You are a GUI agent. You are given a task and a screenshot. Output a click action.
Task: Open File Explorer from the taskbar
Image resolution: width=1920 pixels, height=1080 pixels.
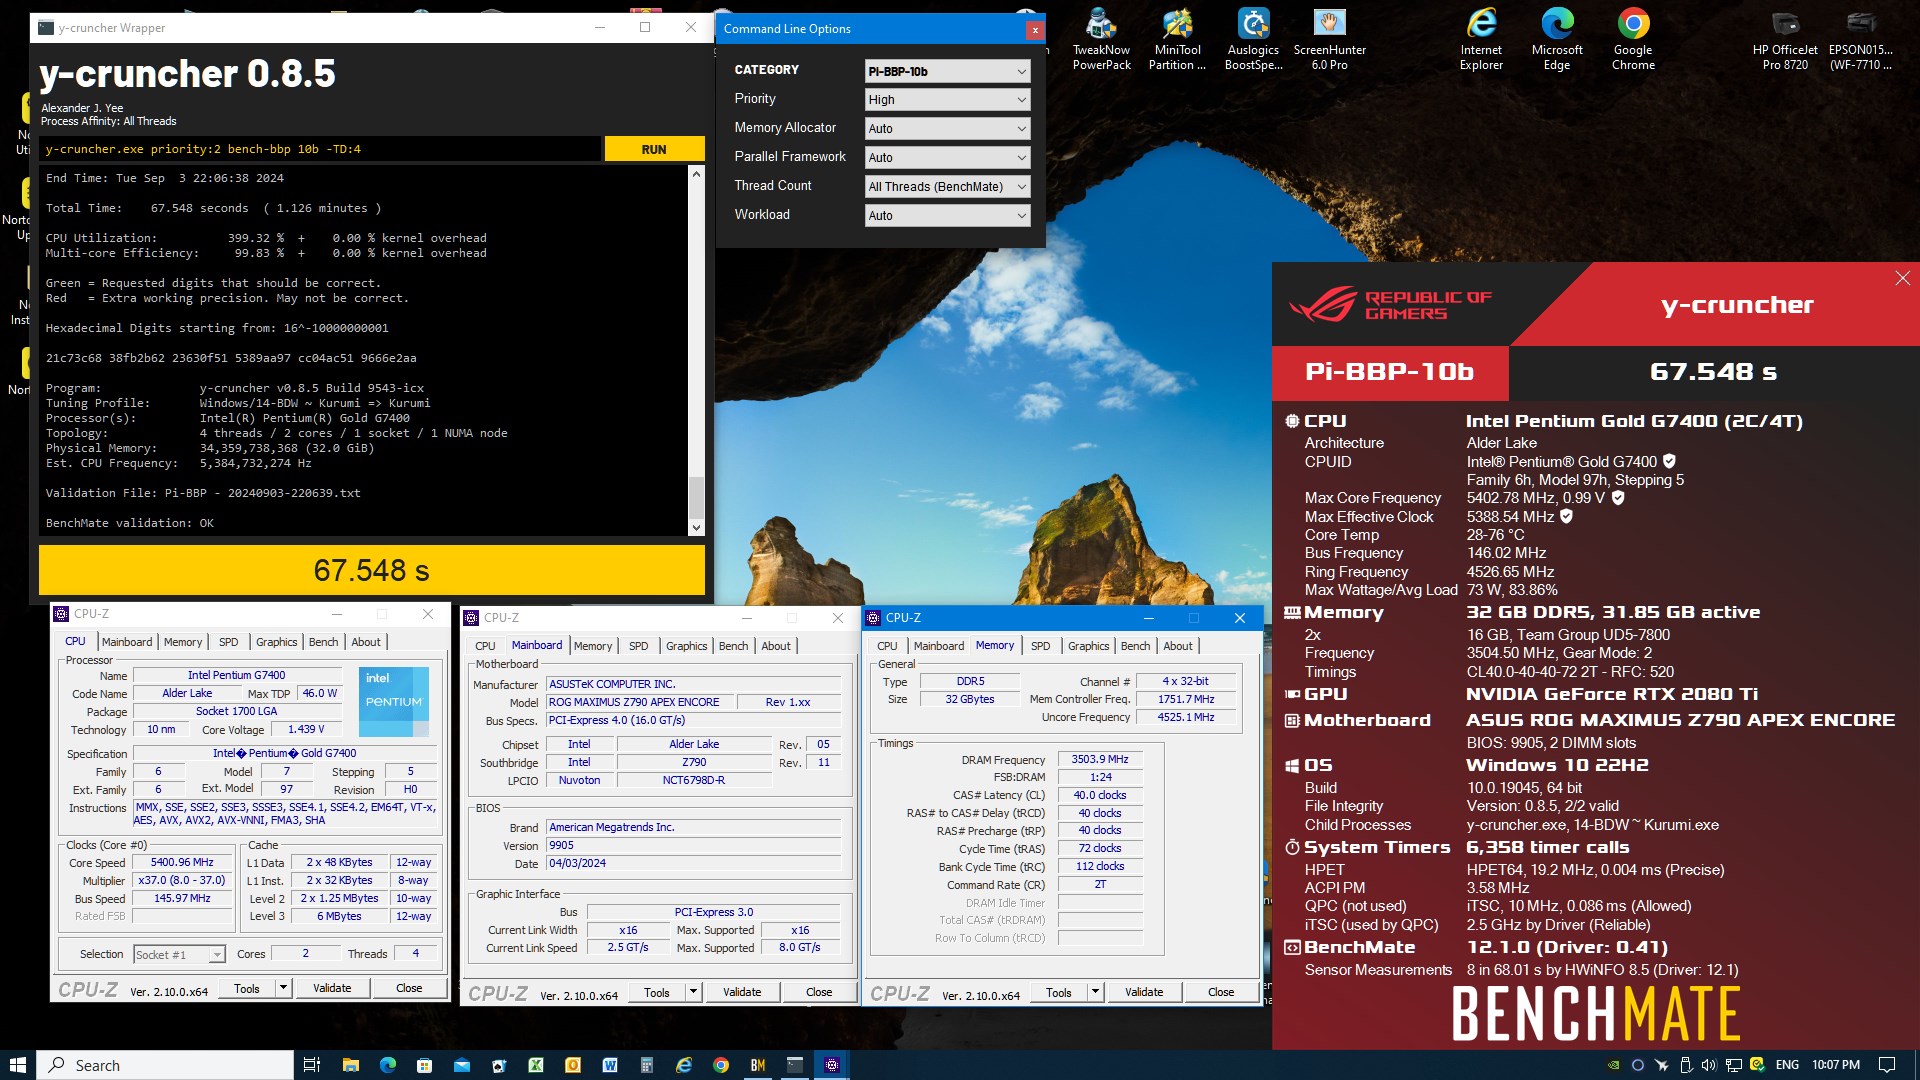350,1065
